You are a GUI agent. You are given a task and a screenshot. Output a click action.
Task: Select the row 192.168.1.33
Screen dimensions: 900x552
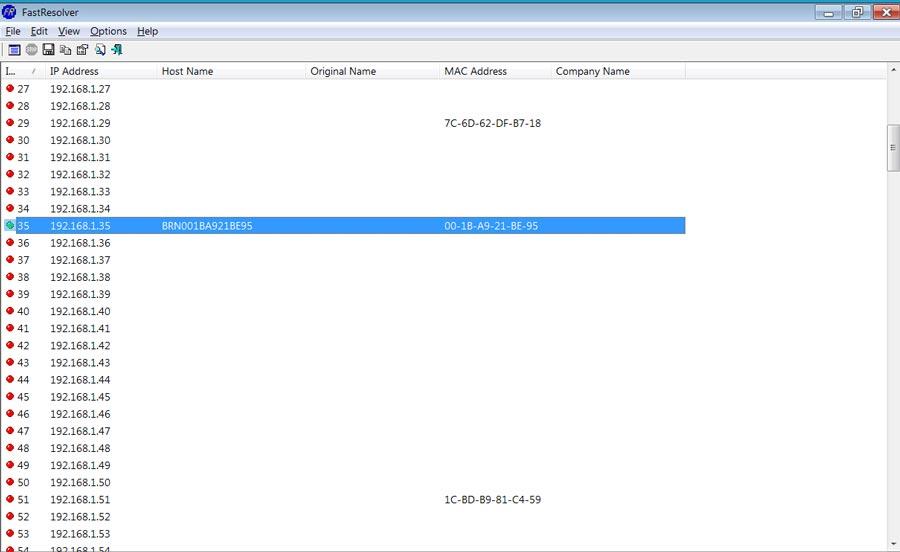(x=343, y=191)
